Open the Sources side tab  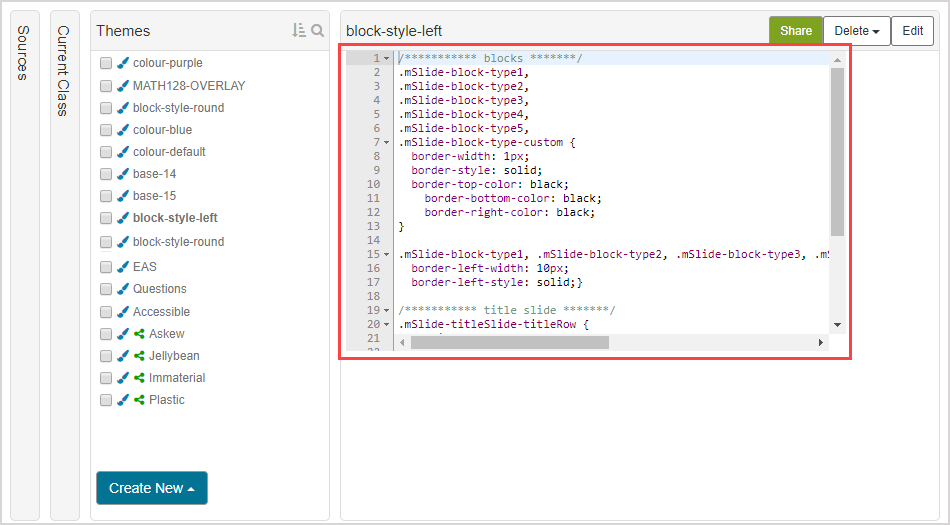24,53
